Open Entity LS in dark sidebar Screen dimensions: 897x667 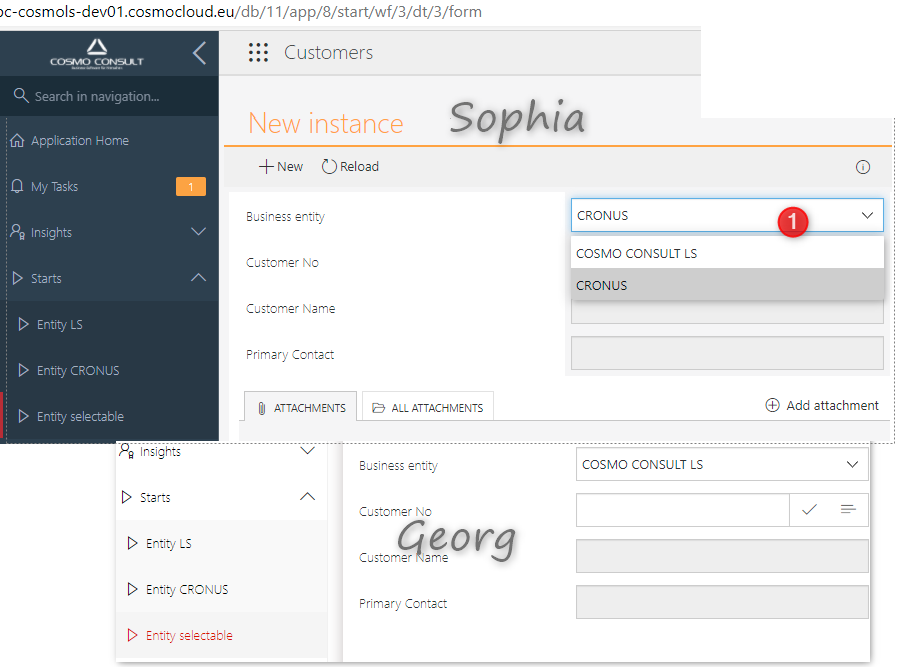tap(59, 324)
